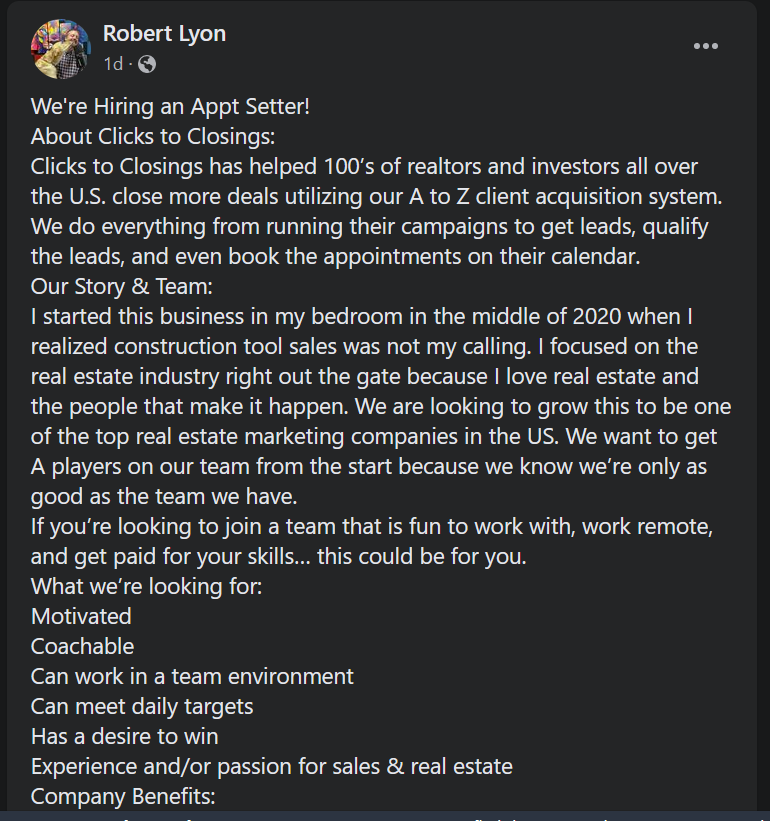Click the "this could be for you." sentence

coord(421,556)
